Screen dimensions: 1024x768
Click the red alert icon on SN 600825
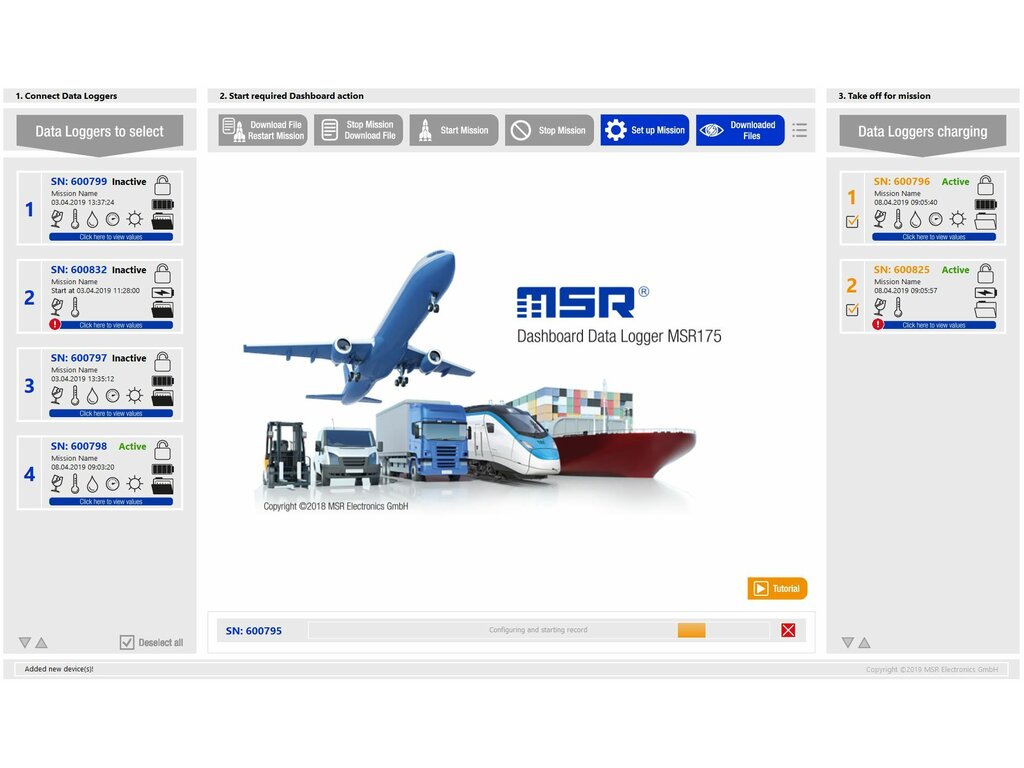point(878,325)
